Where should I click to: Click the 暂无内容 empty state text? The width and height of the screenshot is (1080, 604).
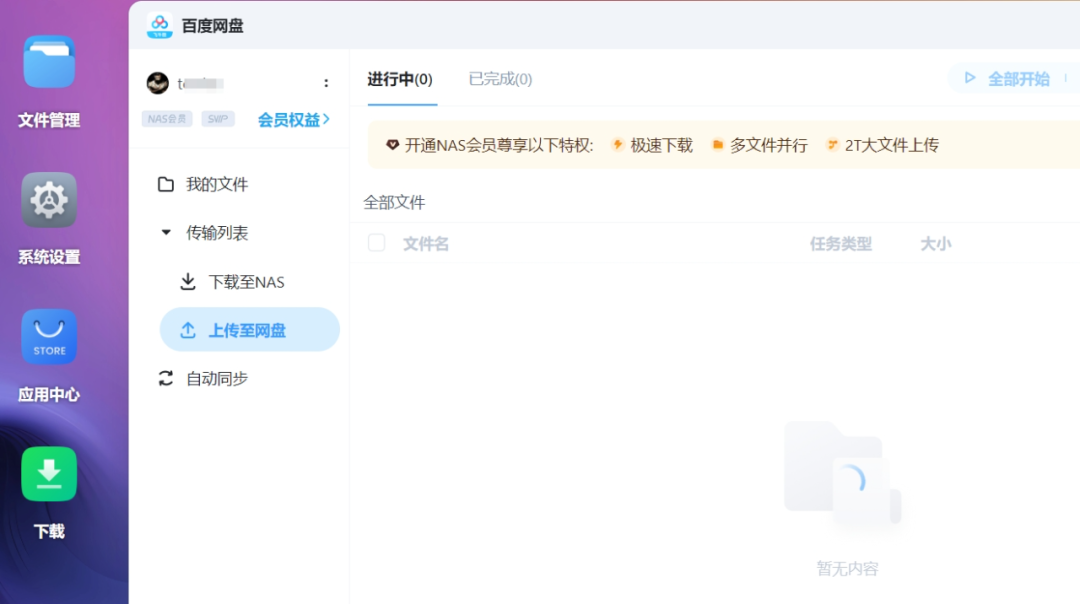click(x=847, y=568)
